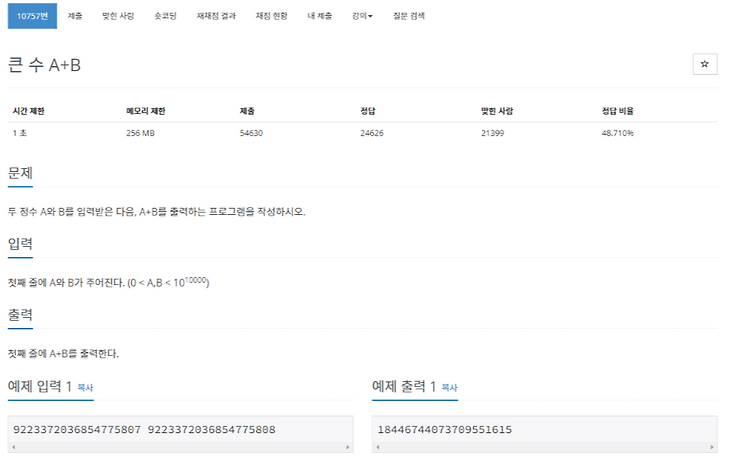
Task: Click the 제출 column header in stats table
Action: (x=247, y=111)
